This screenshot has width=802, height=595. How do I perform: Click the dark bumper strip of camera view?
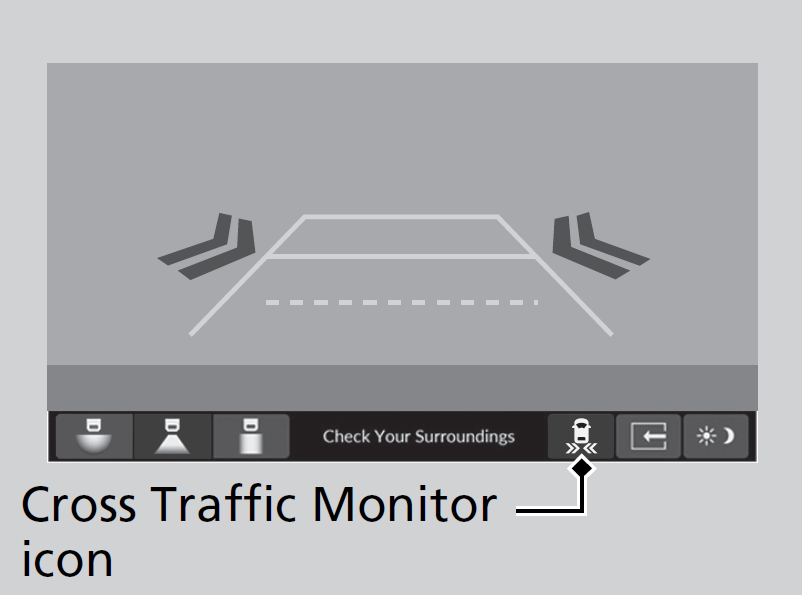pyautogui.click(x=402, y=388)
